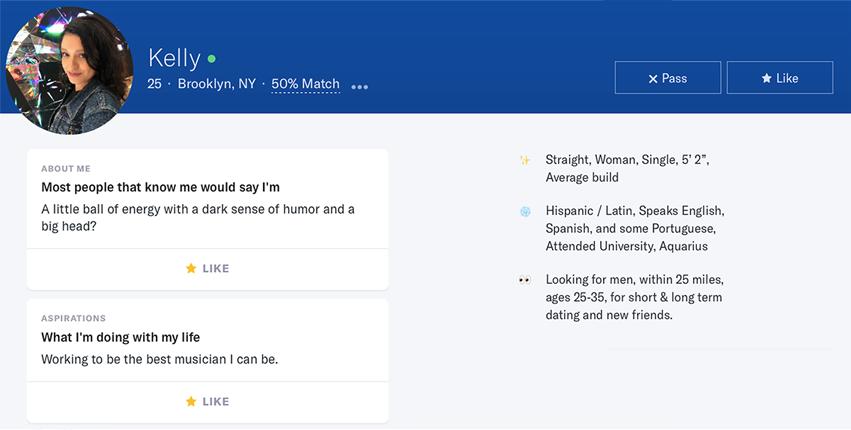Image resolution: width=851 pixels, height=430 pixels.
Task: Click the globe icon beside background details
Action: pos(525,212)
